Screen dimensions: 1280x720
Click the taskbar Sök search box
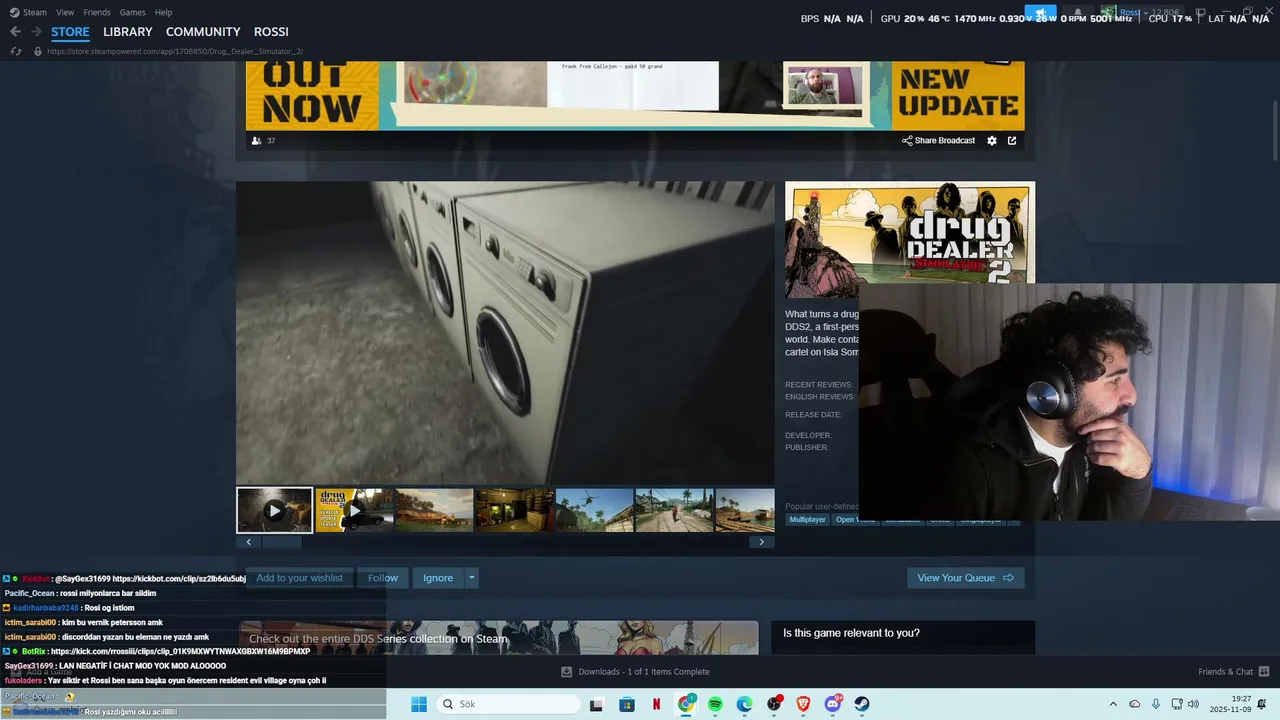click(507, 704)
